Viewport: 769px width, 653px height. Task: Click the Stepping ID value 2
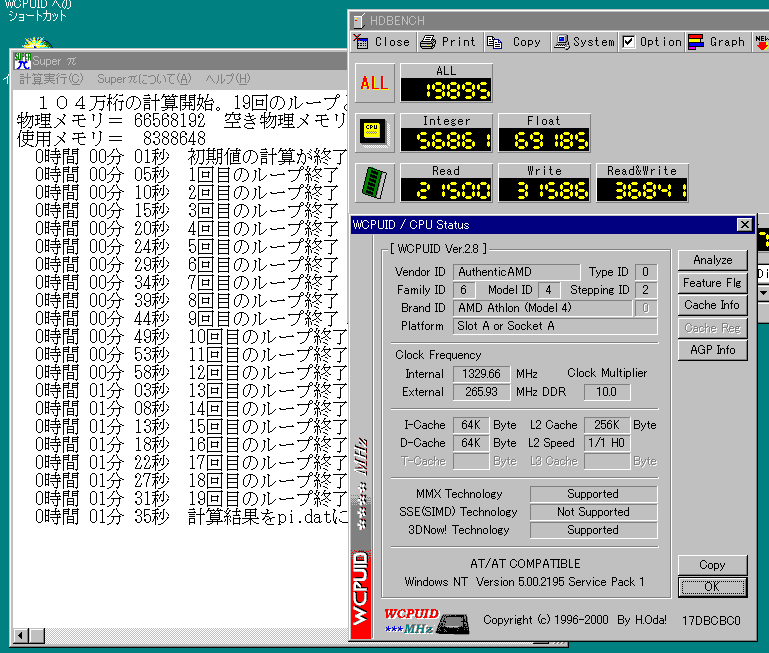coord(645,290)
